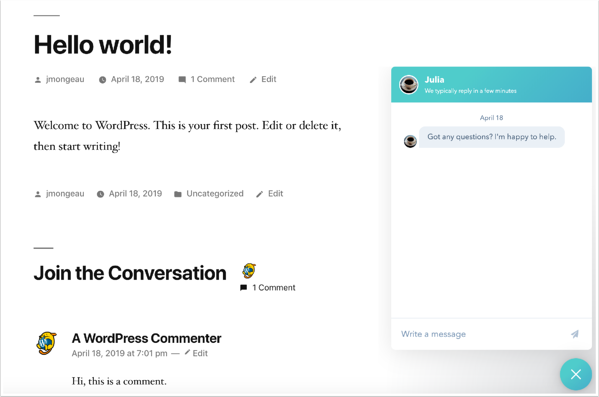Open Julia's avatar in the chat header
This screenshot has height=397, width=599.
408,84
